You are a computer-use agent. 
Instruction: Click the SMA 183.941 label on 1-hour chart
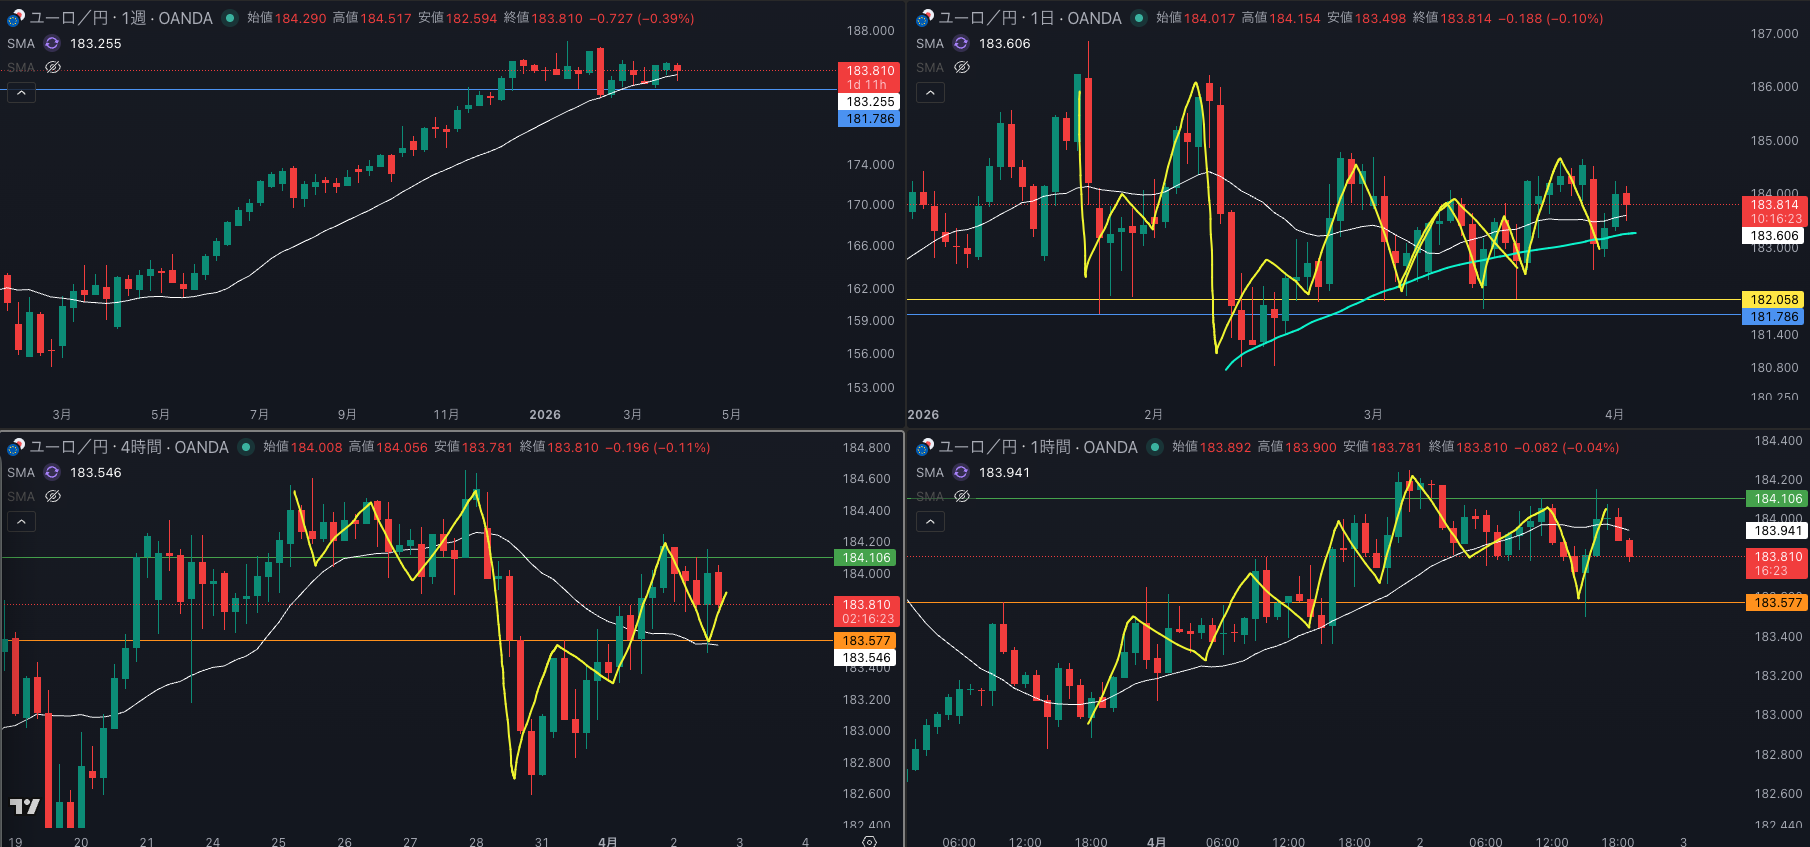point(1004,472)
